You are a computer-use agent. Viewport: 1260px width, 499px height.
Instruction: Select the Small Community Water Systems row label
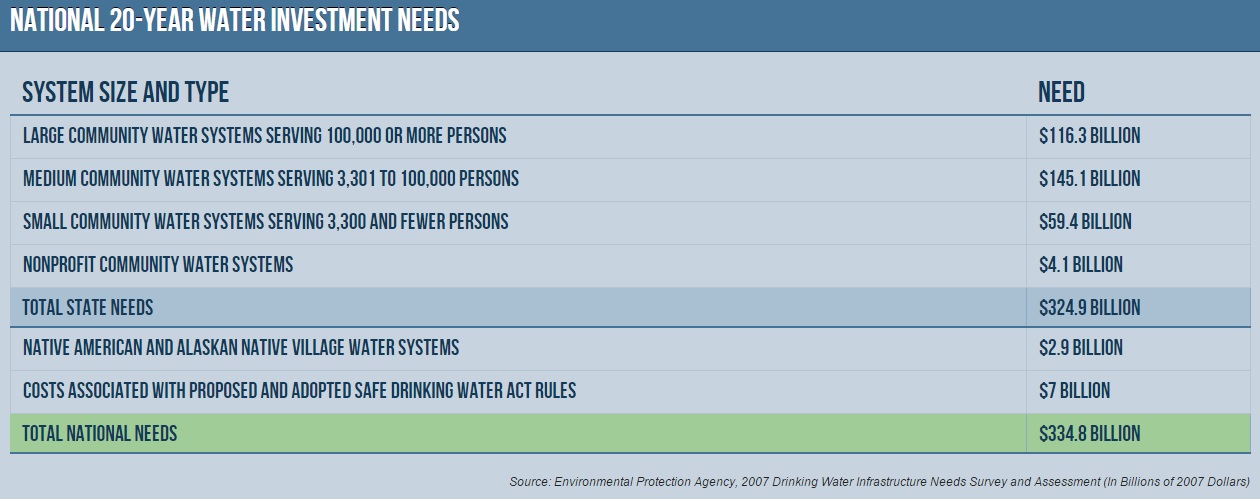click(x=266, y=222)
